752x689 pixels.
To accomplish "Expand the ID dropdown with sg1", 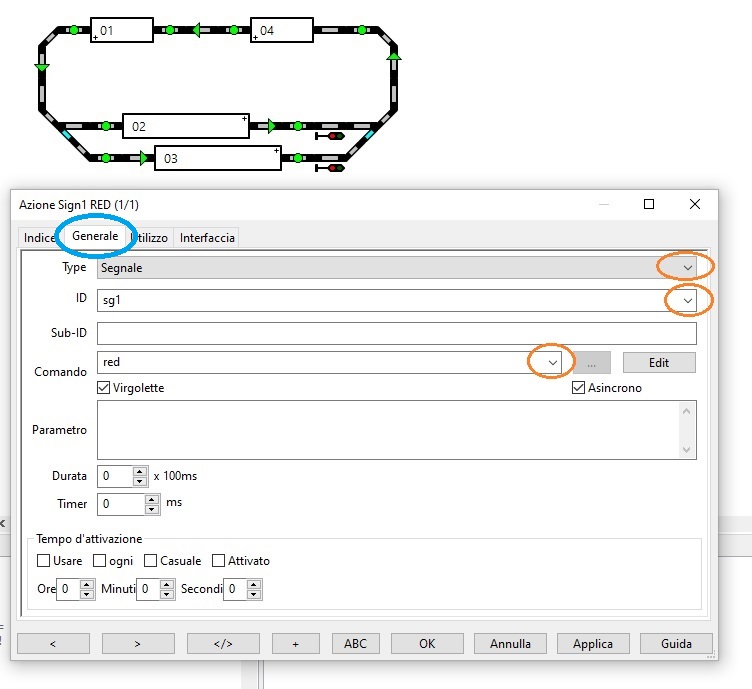I will click(686, 300).
